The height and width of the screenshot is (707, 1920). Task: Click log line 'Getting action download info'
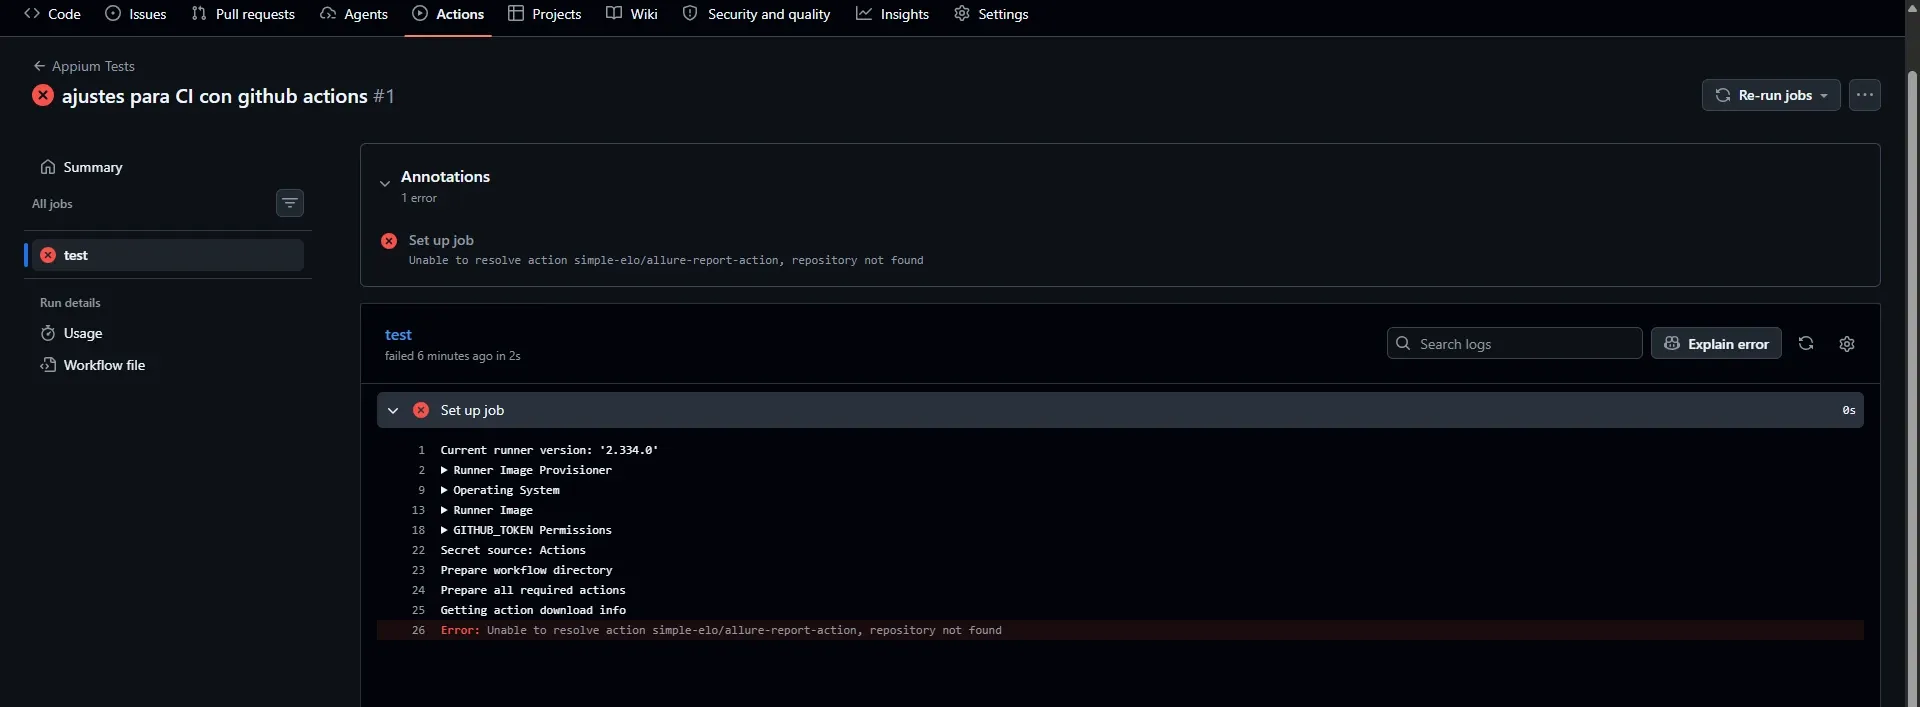(x=533, y=610)
